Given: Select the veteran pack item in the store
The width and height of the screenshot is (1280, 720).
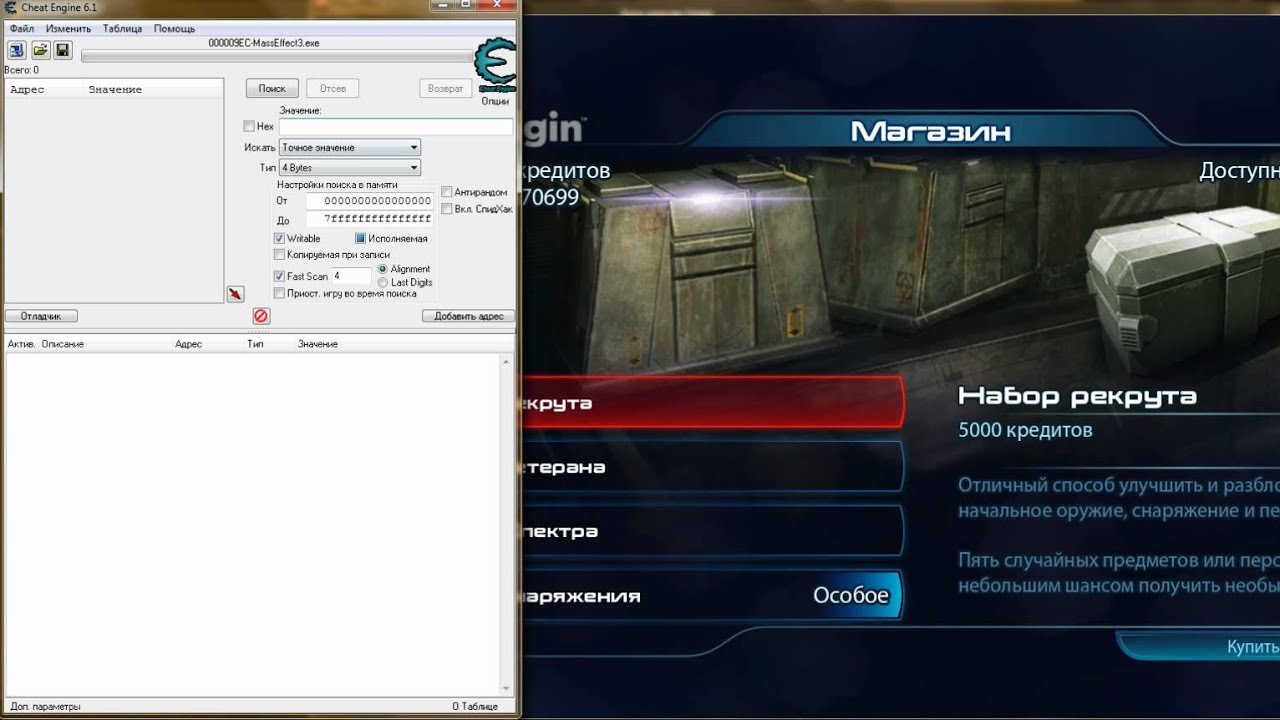Looking at the screenshot, I should coord(711,467).
